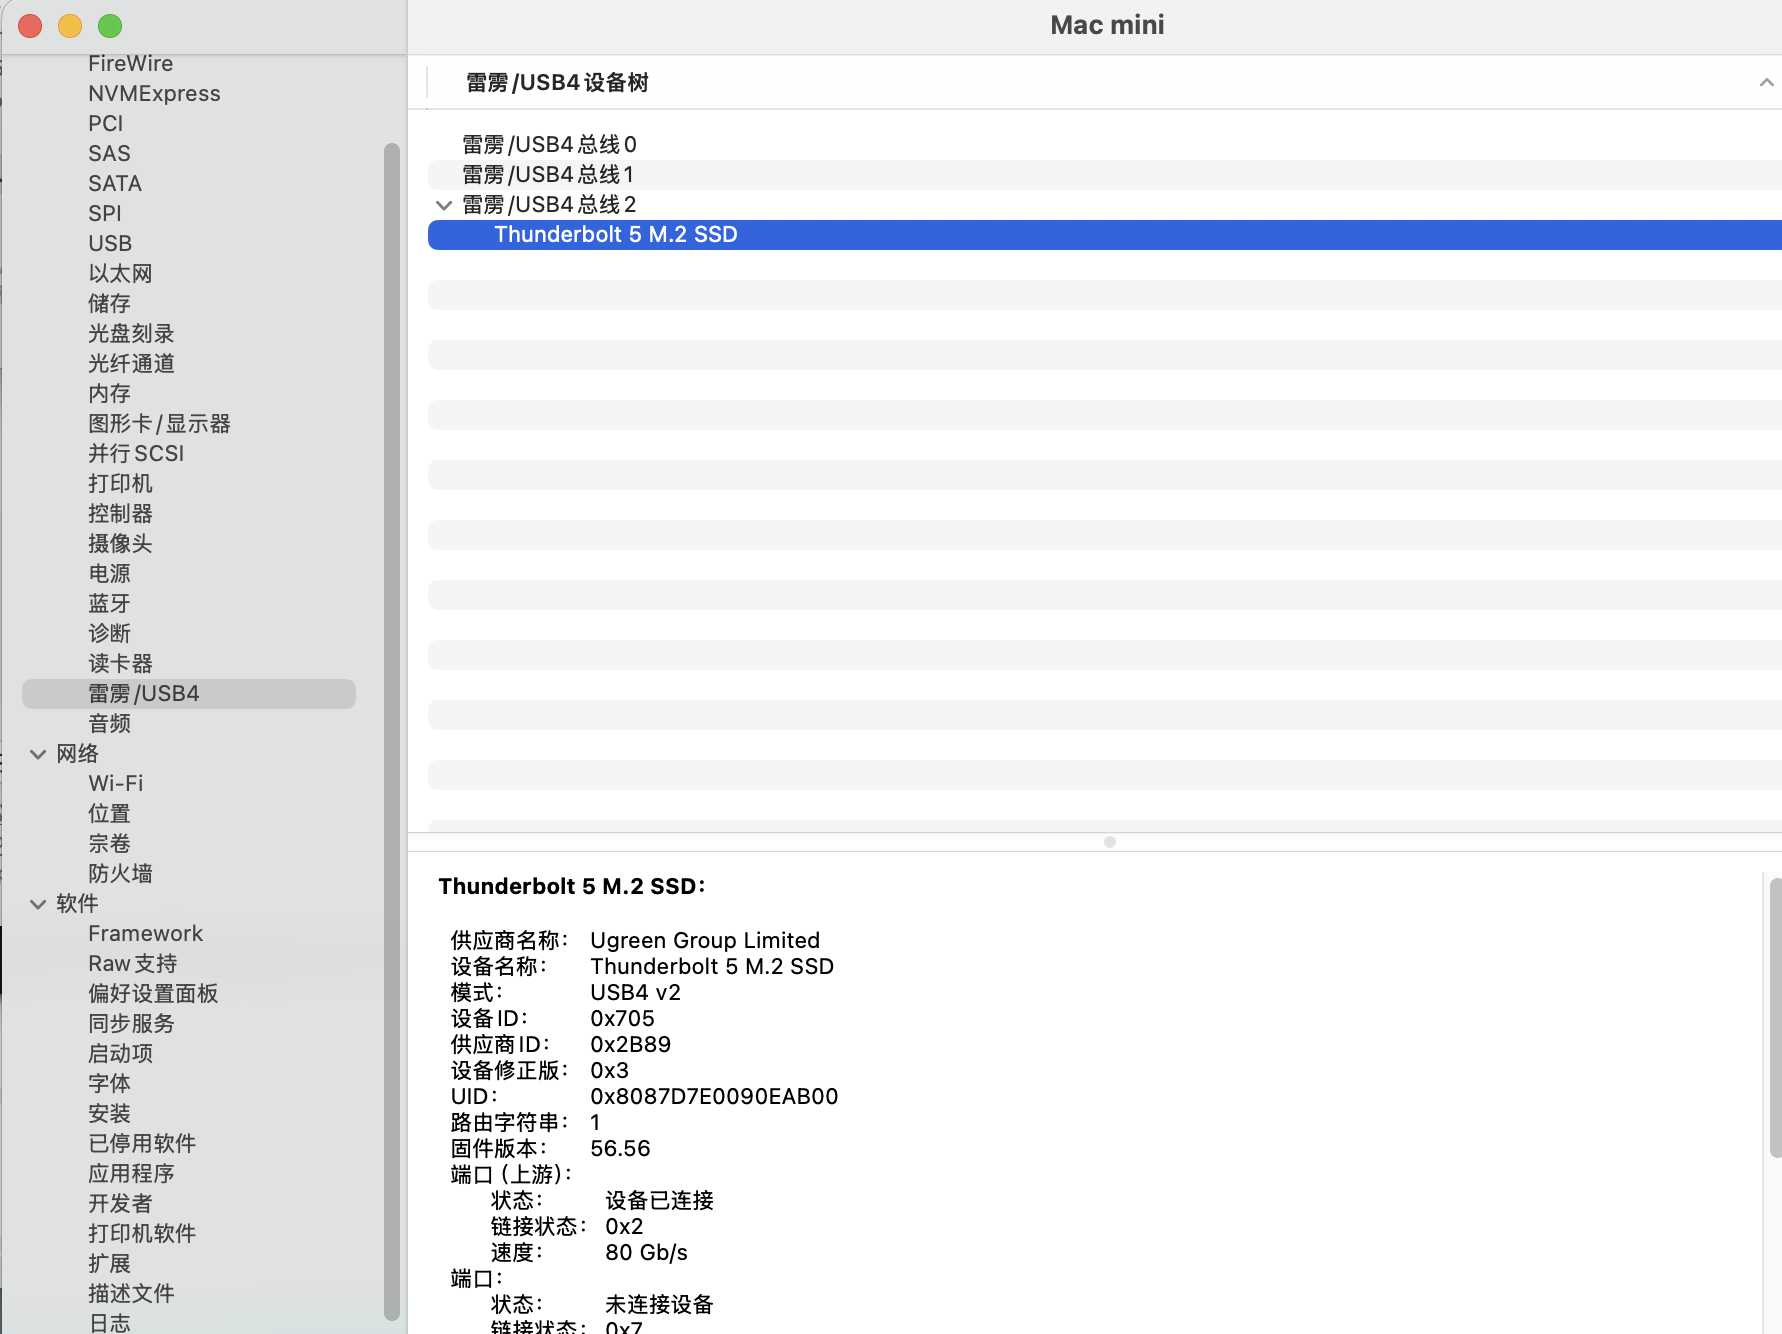Select 读卡器 in the sidebar

pyautogui.click(x=120, y=664)
